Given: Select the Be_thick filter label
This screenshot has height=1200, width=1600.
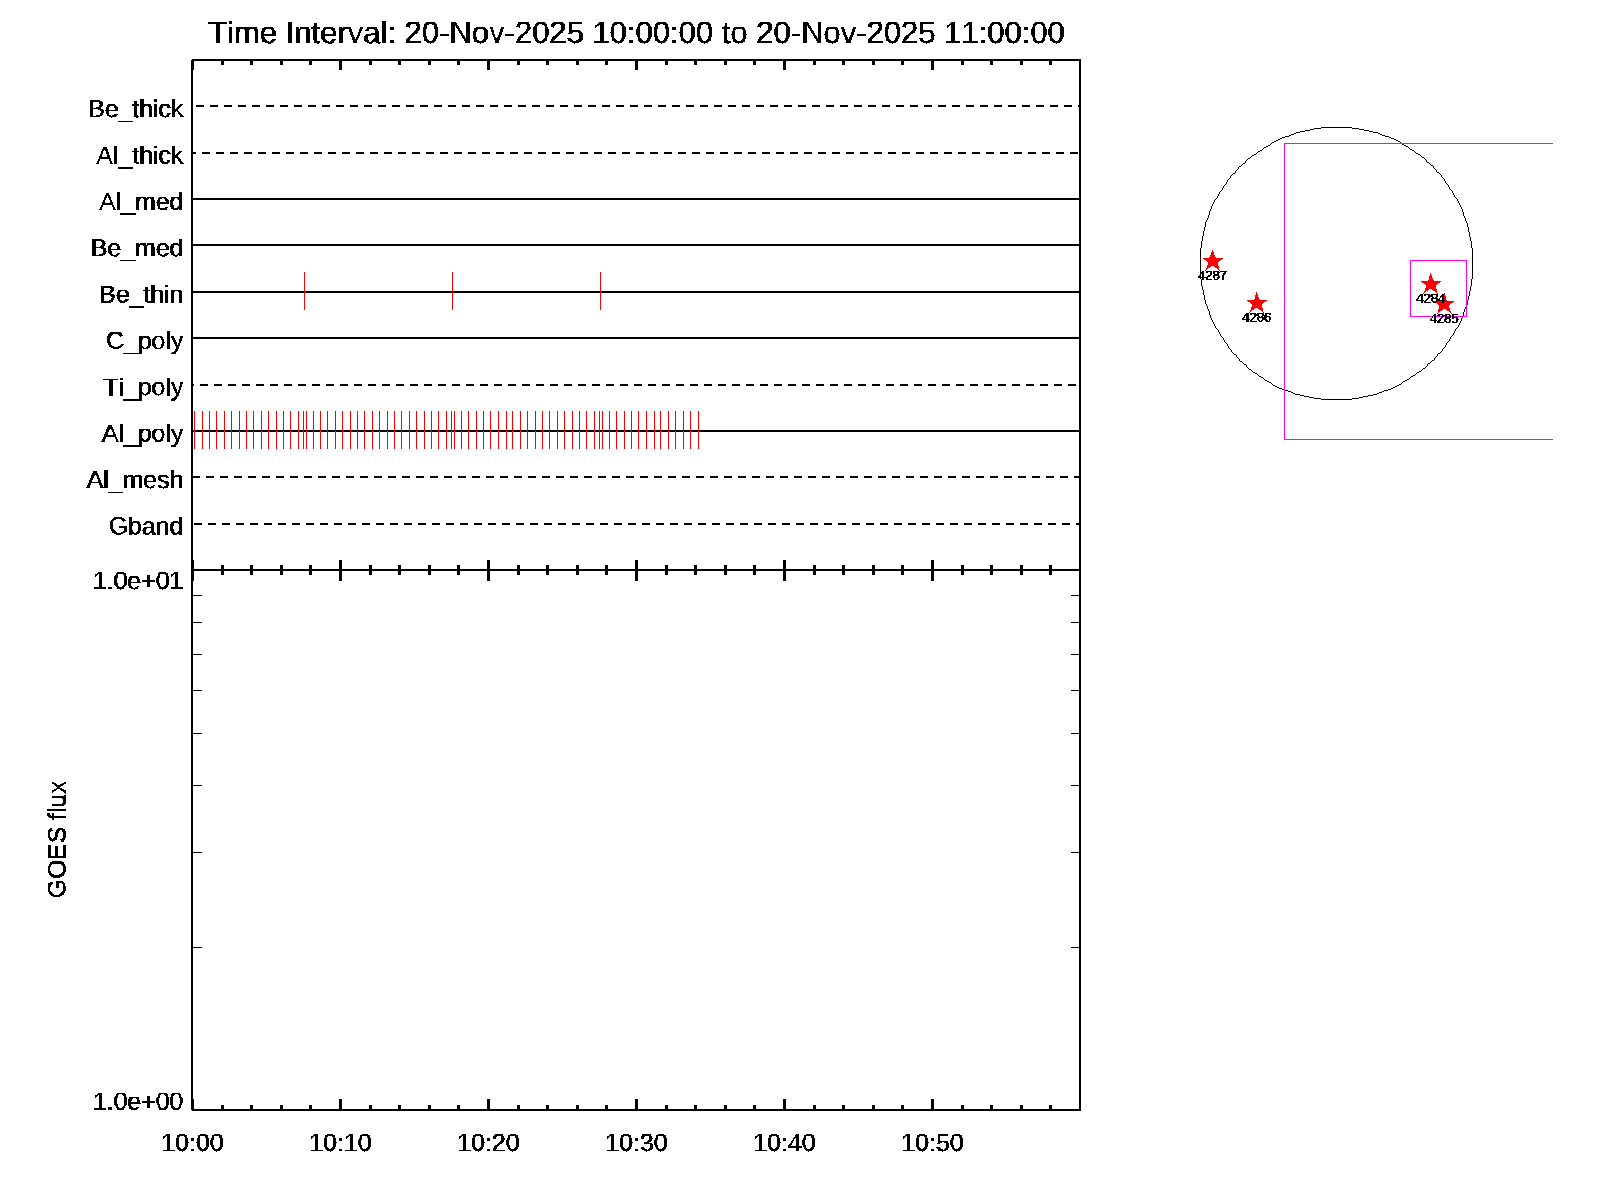Looking at the screenshot, I should (136, 109).
